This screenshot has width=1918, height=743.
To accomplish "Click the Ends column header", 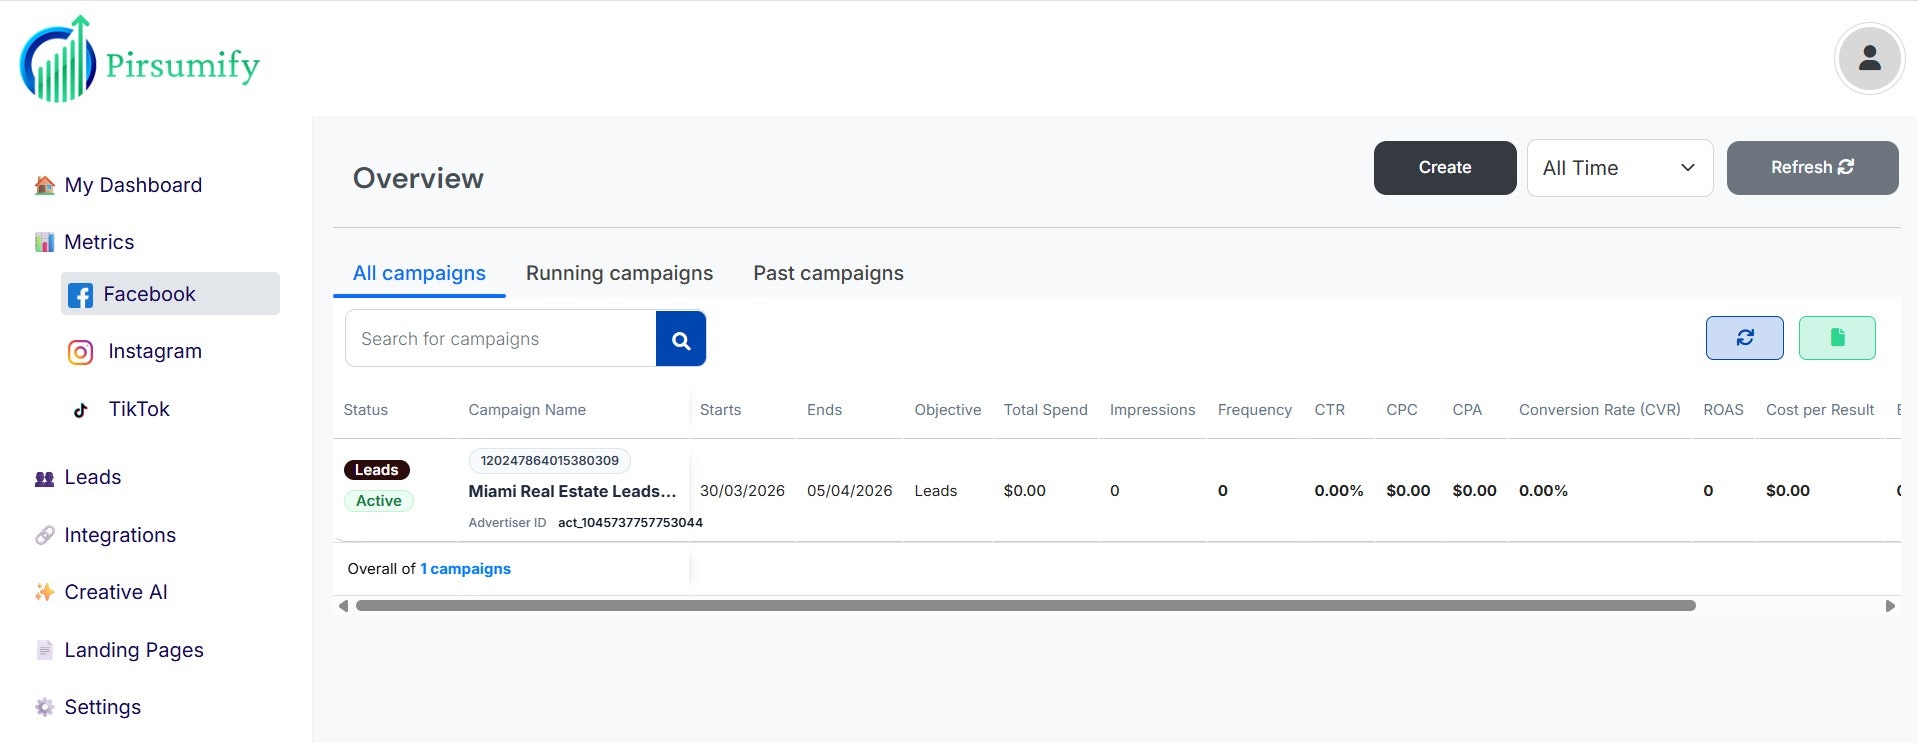I will pyautogui.click(x=824, y=410).
